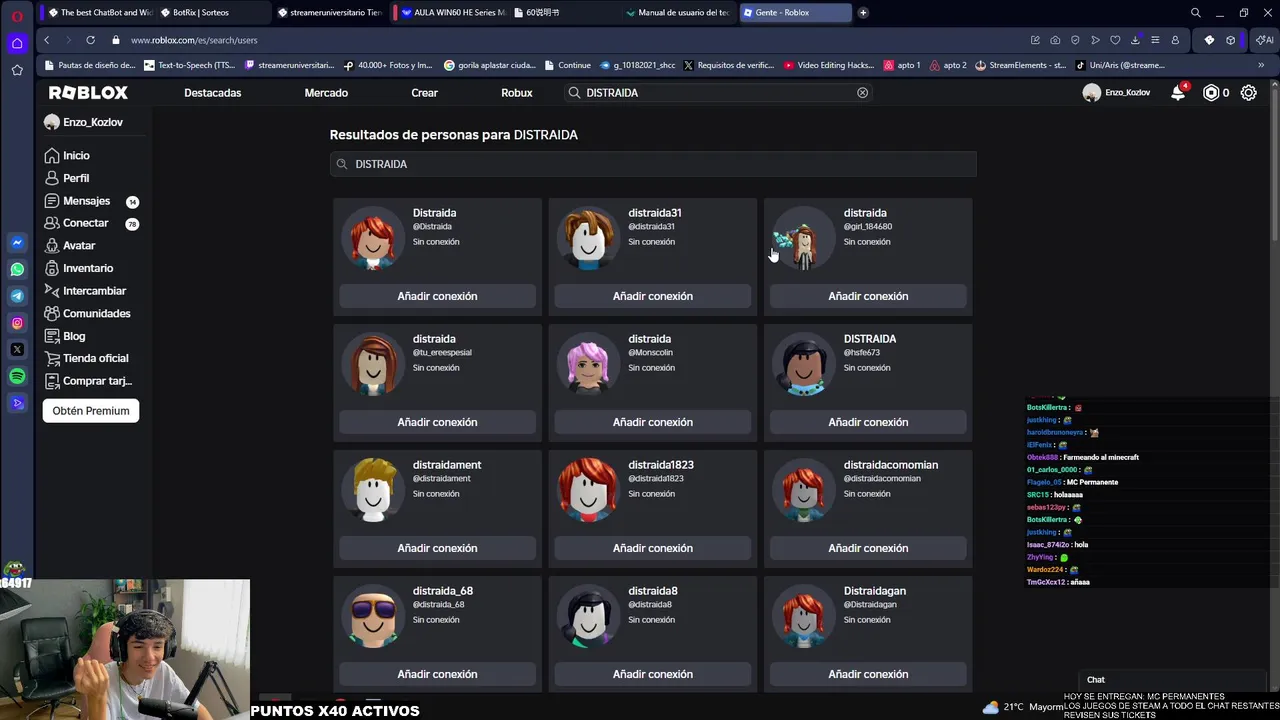Image resolution: width=1280 pixels, height=720 pixels.
Task: Open Chat button in Roblox corner
Action: click(x=1096, y=680)
